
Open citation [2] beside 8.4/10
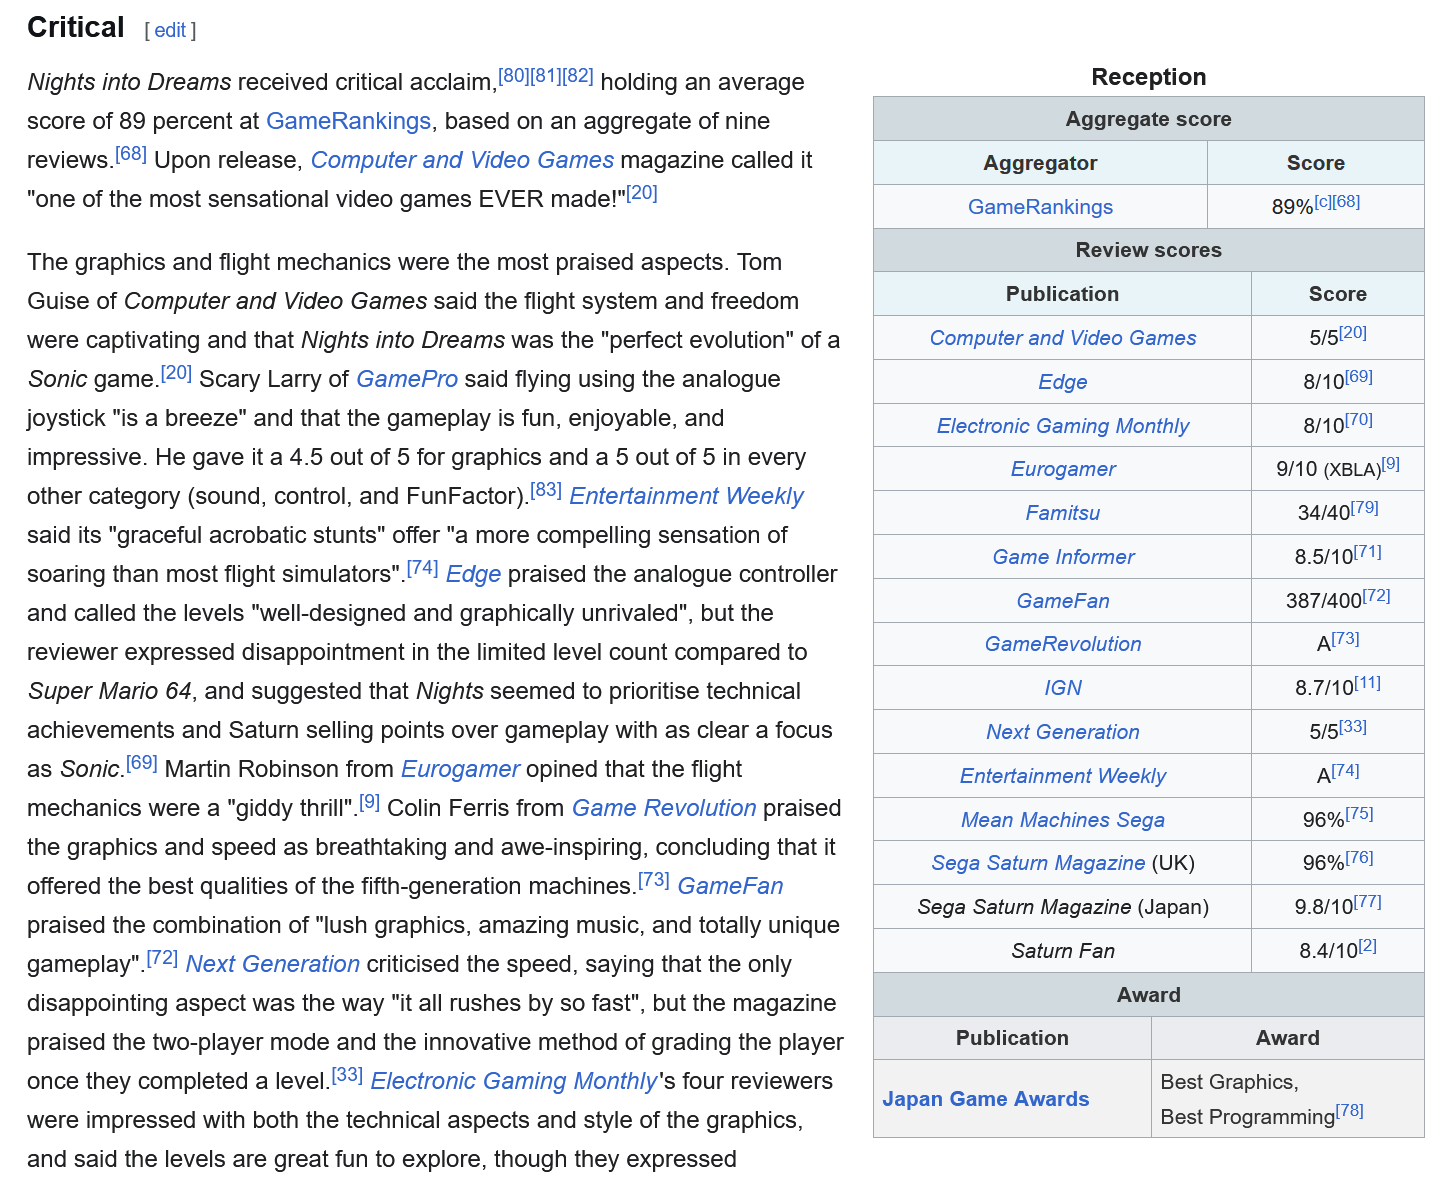click(1368, 946)
